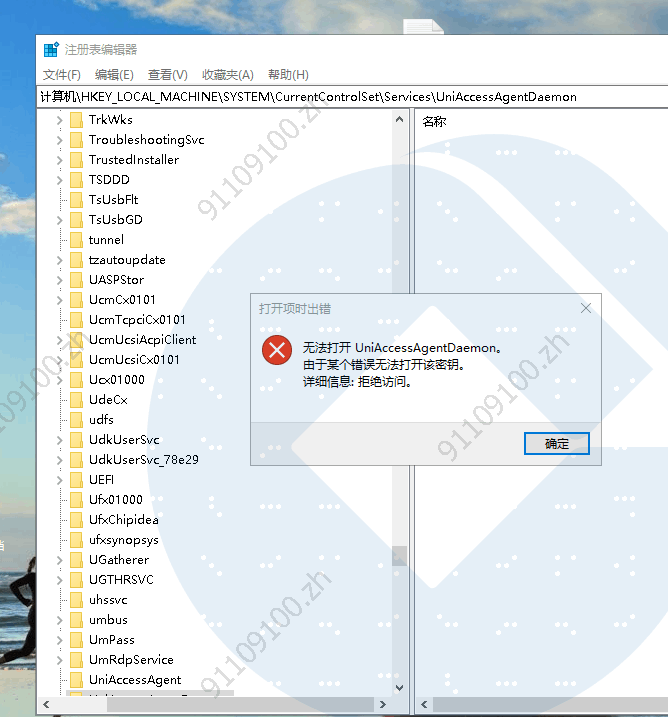Viewport: 668px width, 717px height.
Task: Select the UcmUcsiAcpiClient key
Action: pyautogui.click(x=143, y=340)
